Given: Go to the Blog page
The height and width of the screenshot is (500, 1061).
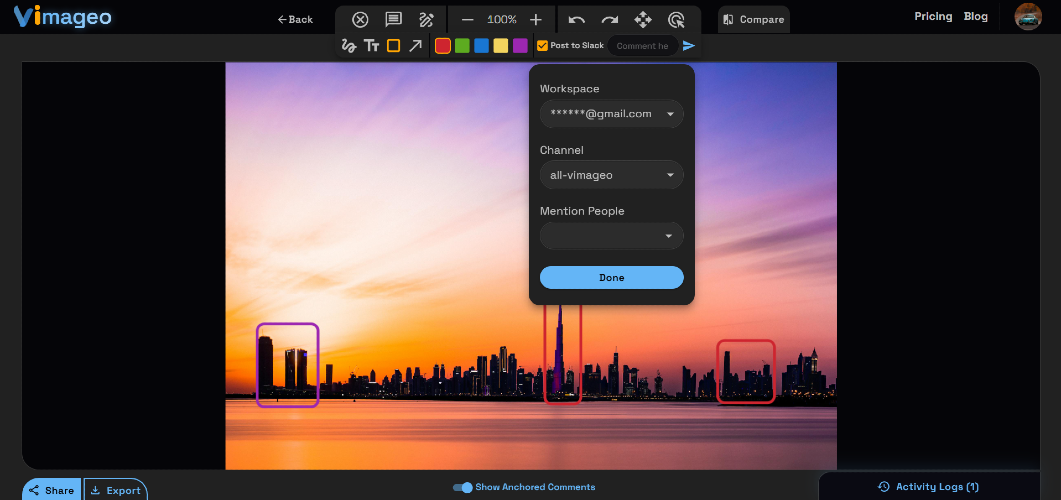Looking at the screenshot, I should click(976, 17).
